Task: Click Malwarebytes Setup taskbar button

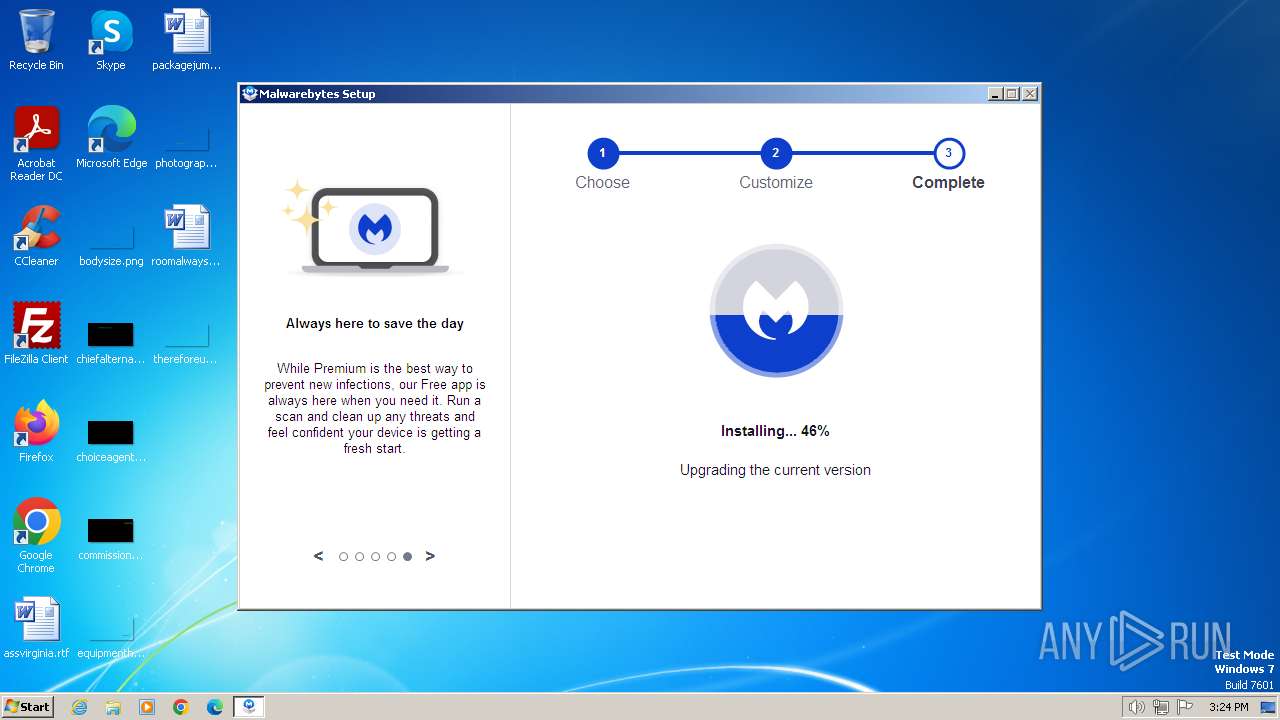Action: coord(249,707)
